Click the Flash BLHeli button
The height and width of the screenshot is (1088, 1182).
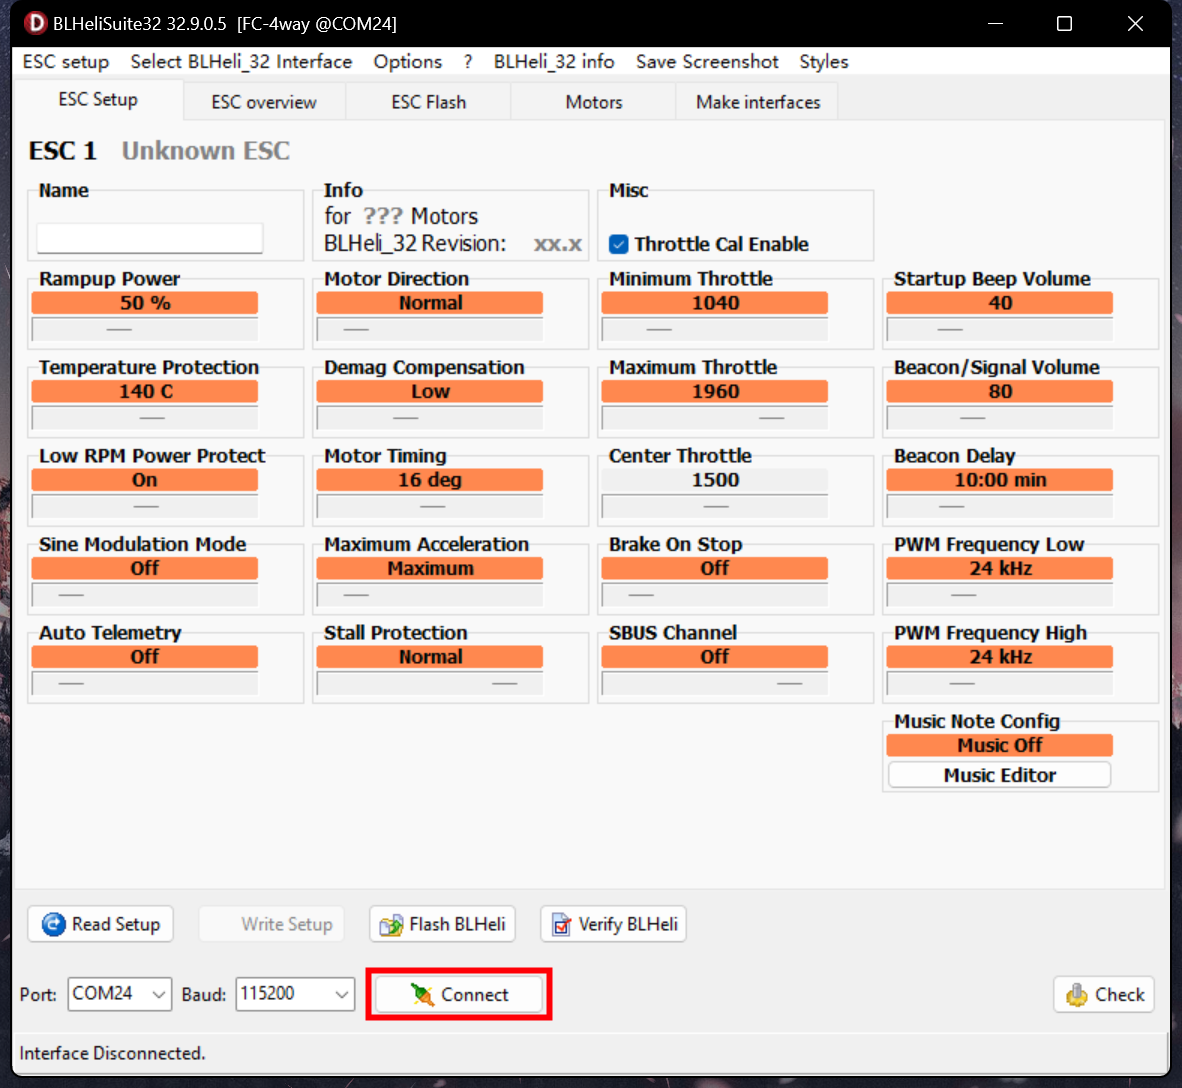442,924
